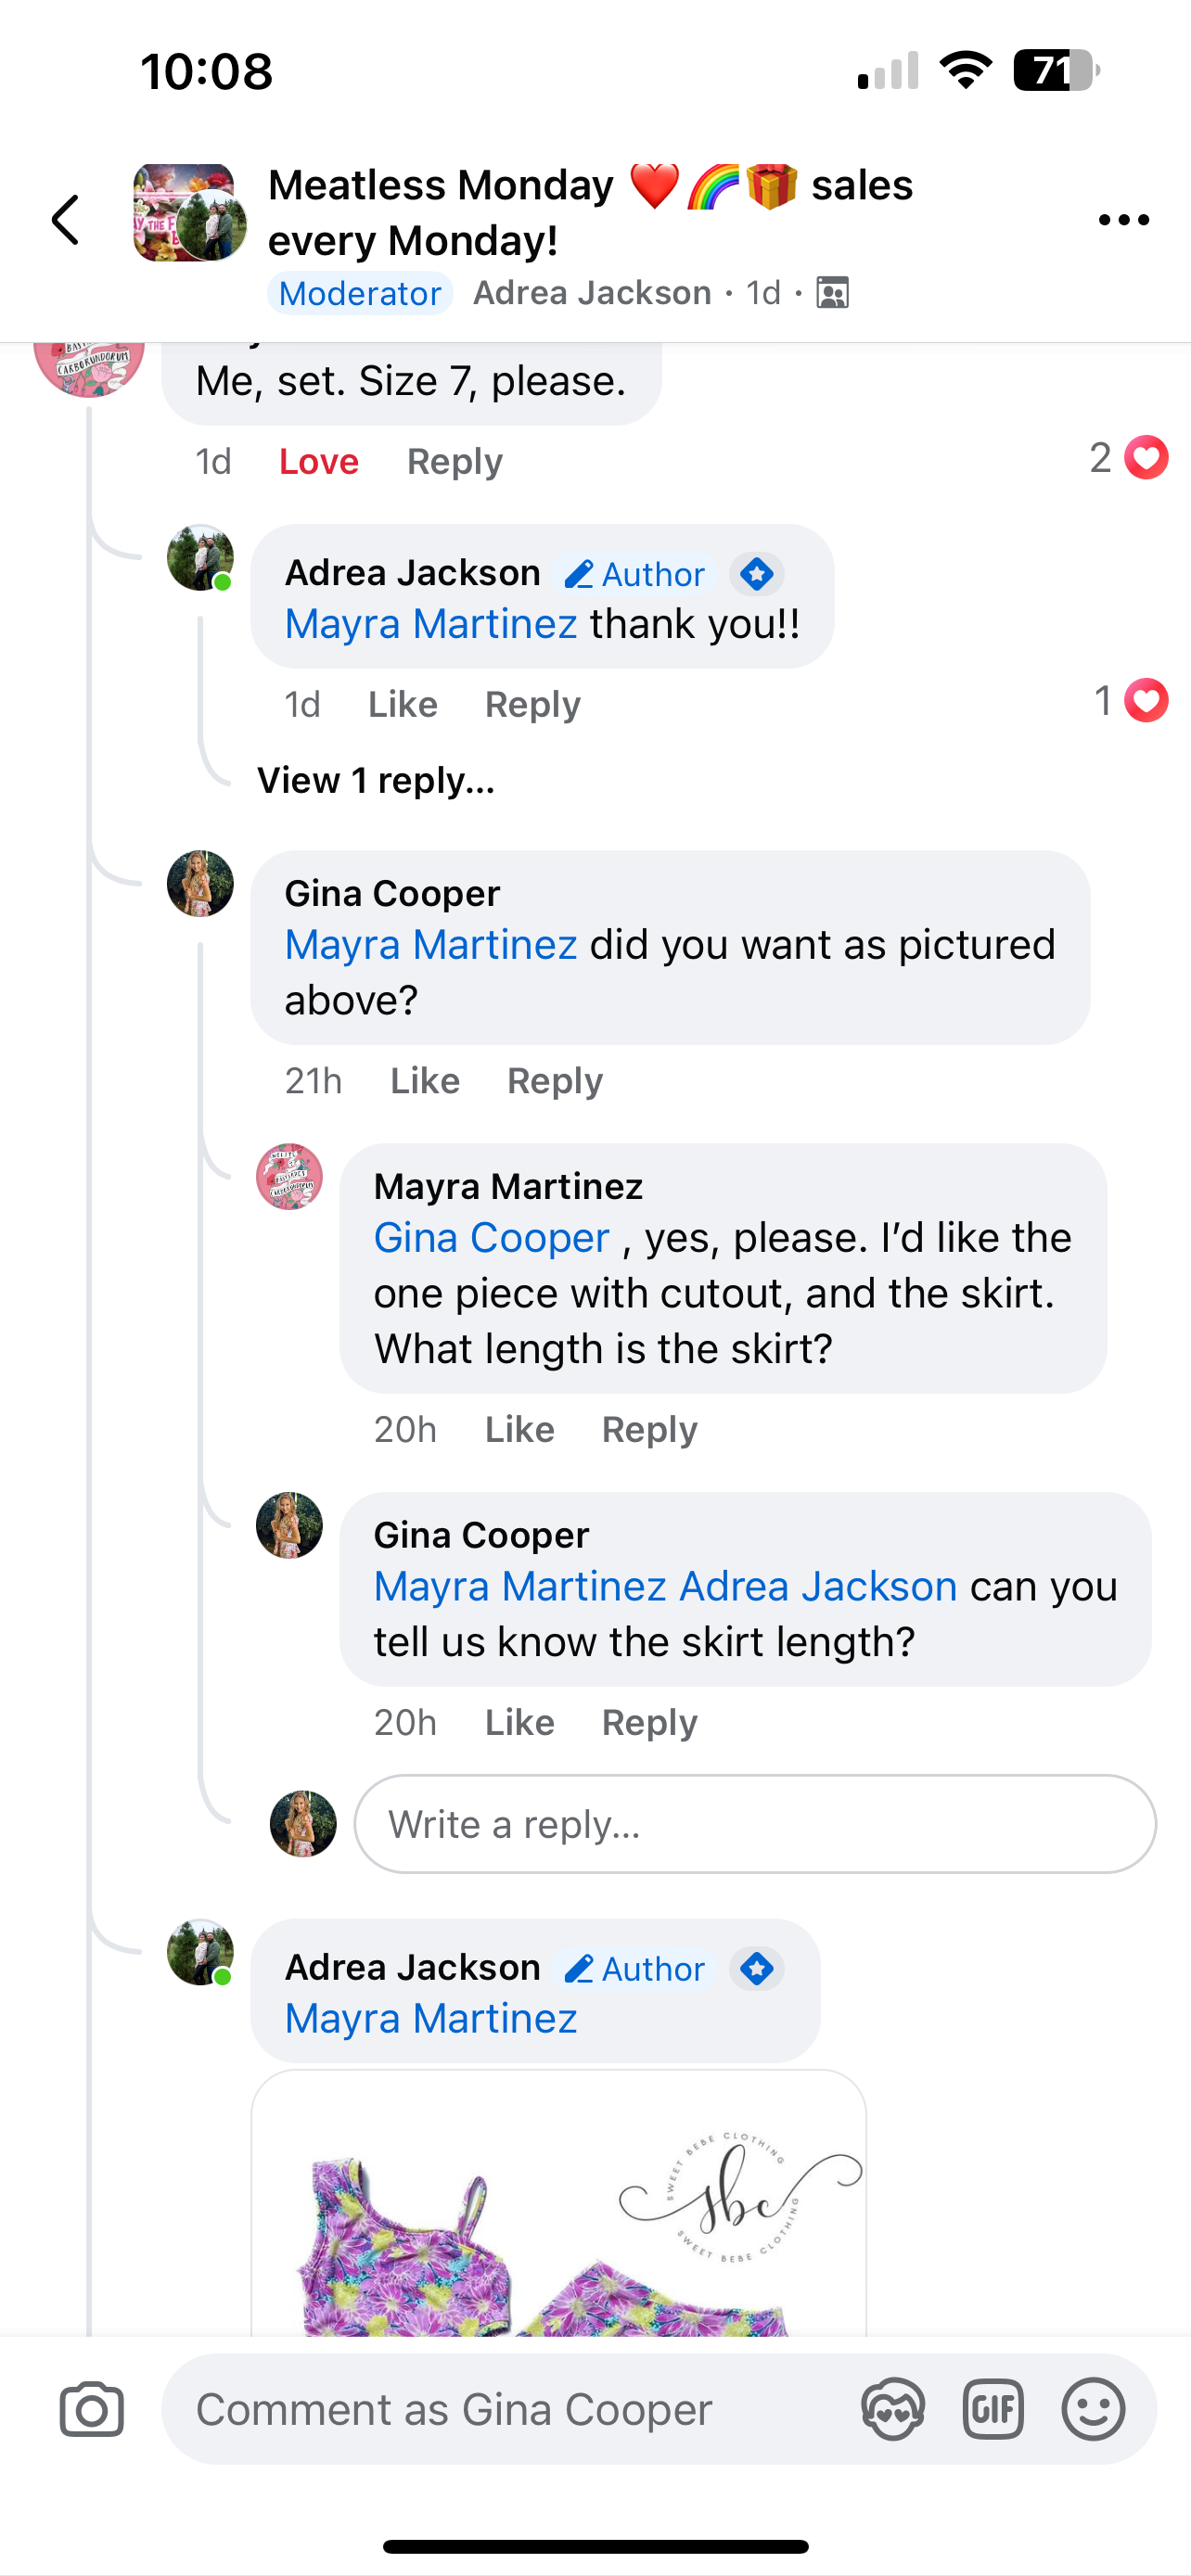Open the three-dot post options menu
The height and width of the screenshot is (2576, 1191).
1123,220
